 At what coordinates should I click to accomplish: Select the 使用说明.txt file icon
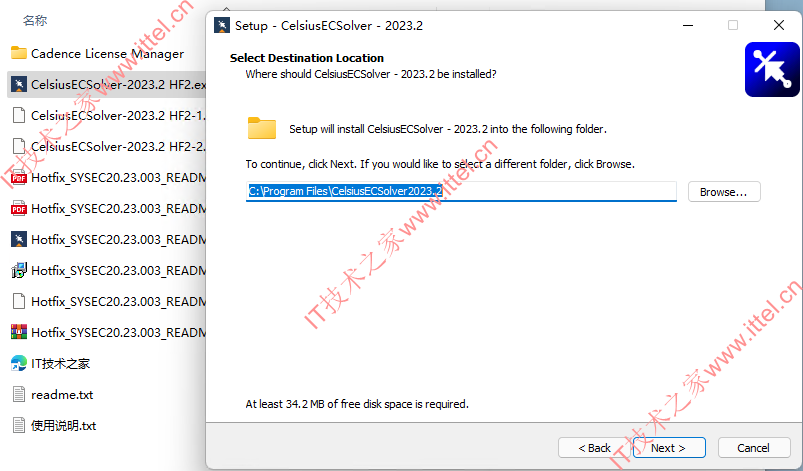[x=19, y=425]
